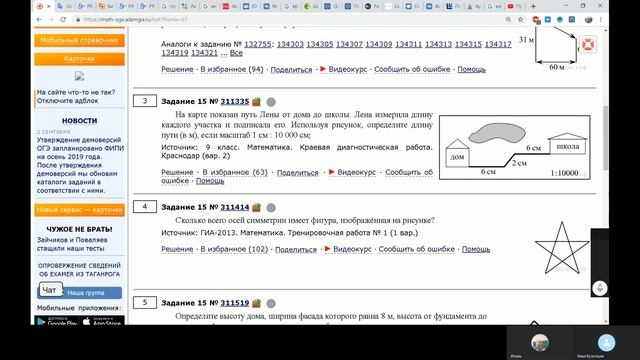Click the blue default participant avatar
This screenshot has height=360, width=640.
tap(607, 342)
